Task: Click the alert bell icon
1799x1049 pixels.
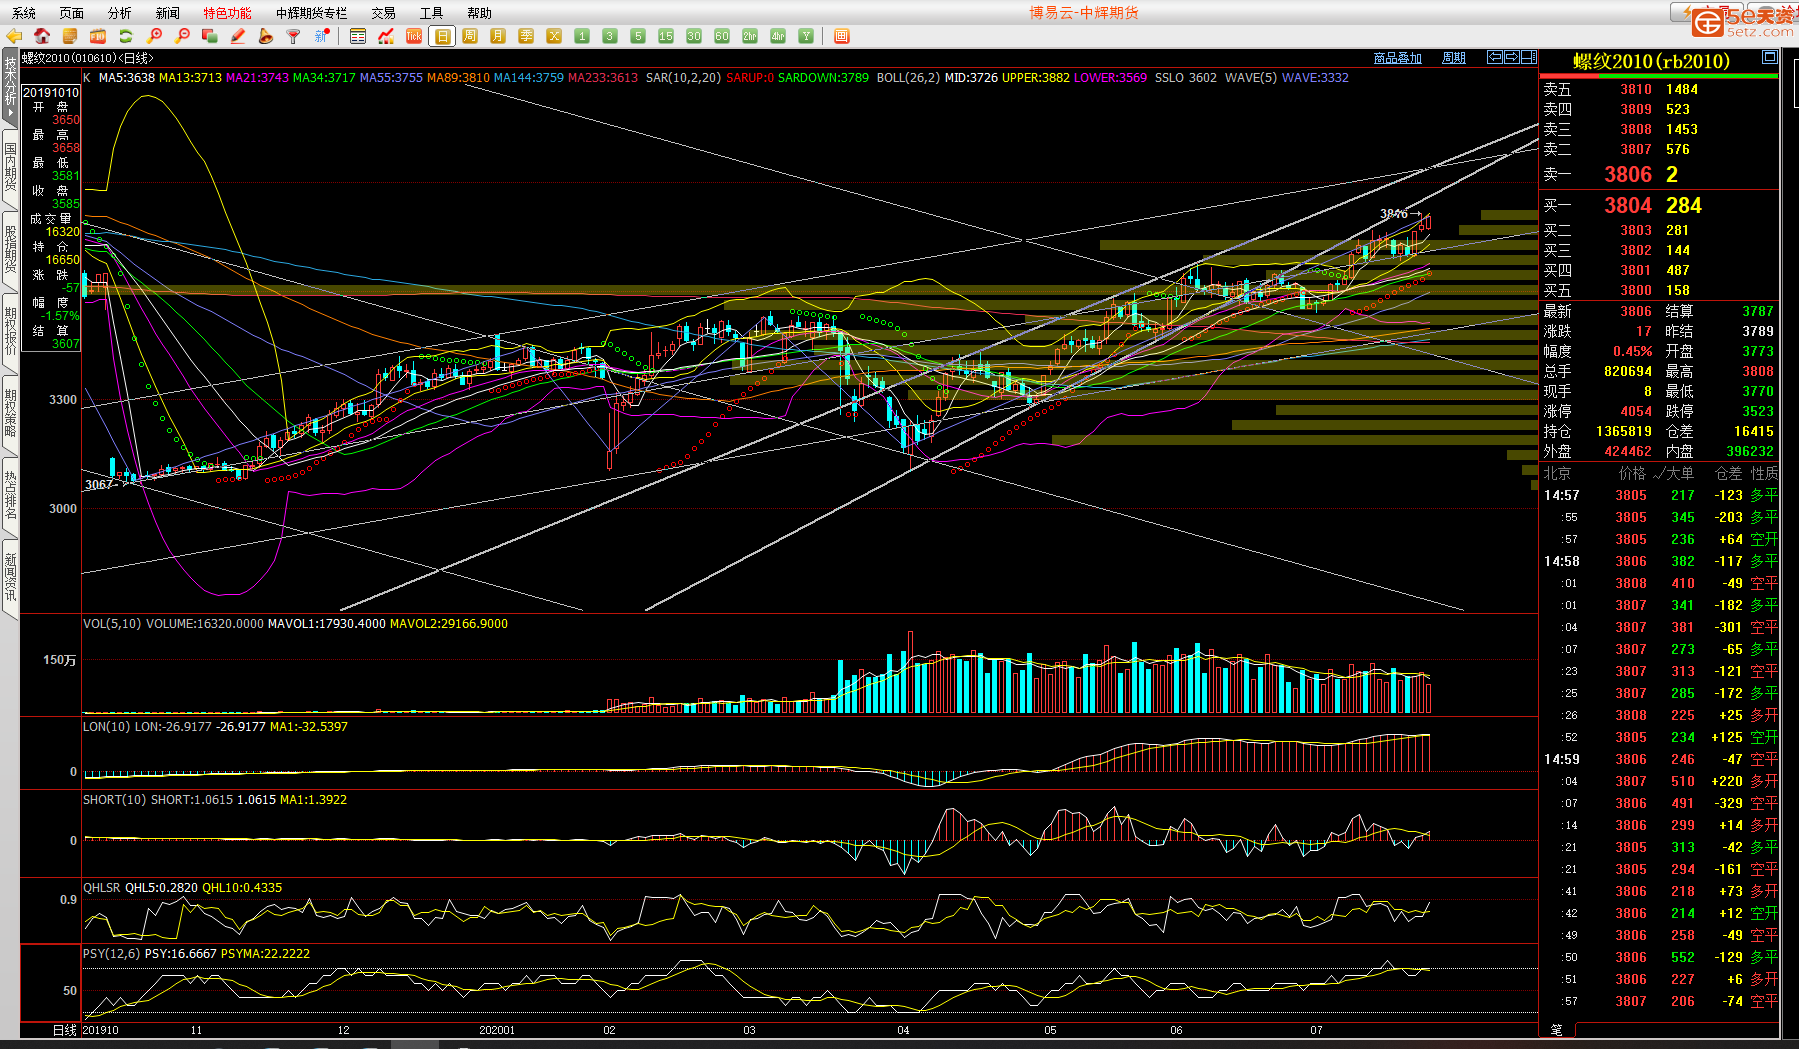Action: pyautogui.click(x=265, y=36)
